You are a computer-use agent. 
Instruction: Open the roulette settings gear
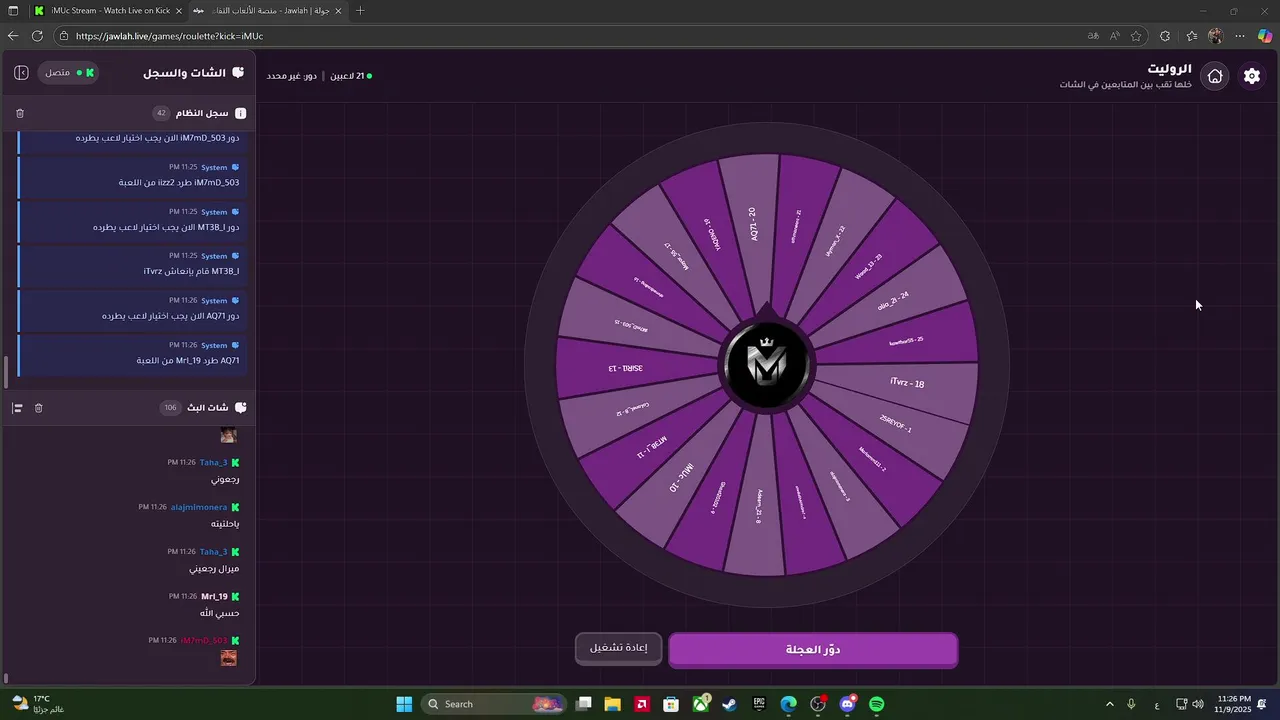tap(1251, 76)
